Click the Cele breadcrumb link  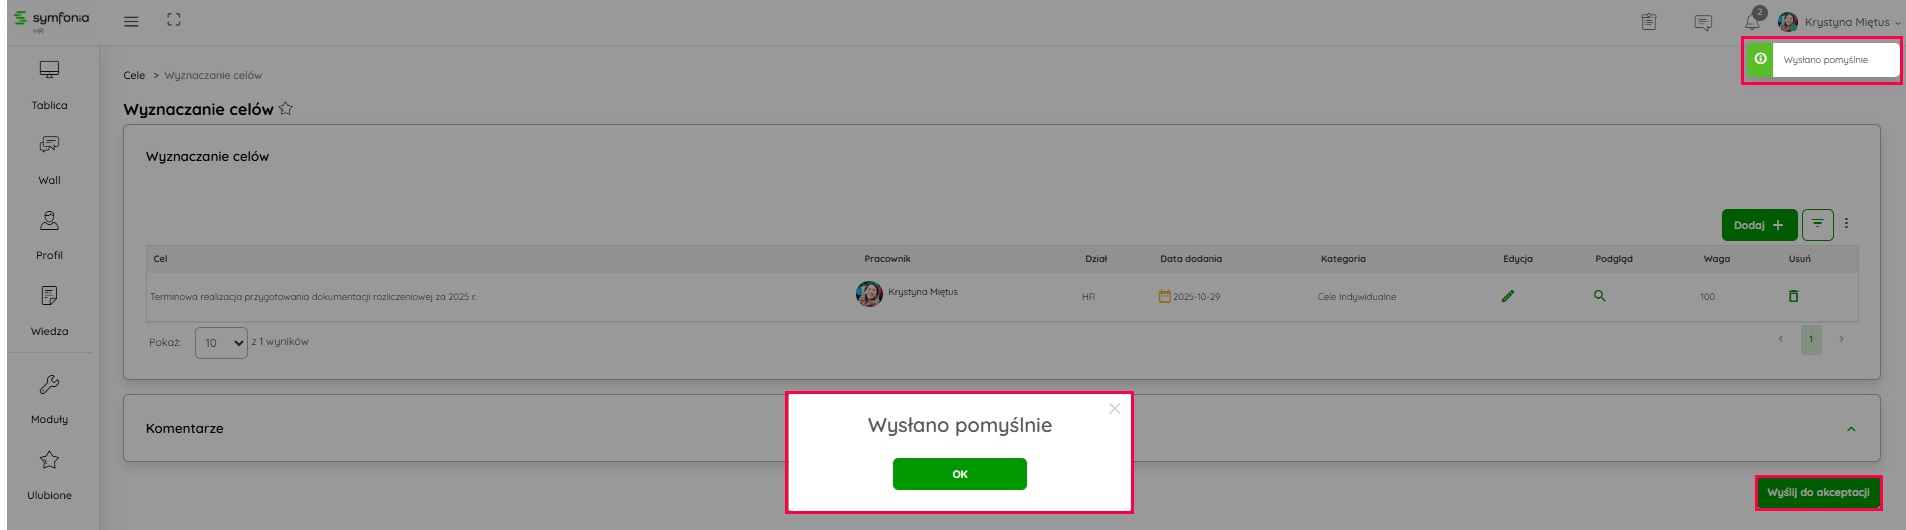[x=134, y=75]
